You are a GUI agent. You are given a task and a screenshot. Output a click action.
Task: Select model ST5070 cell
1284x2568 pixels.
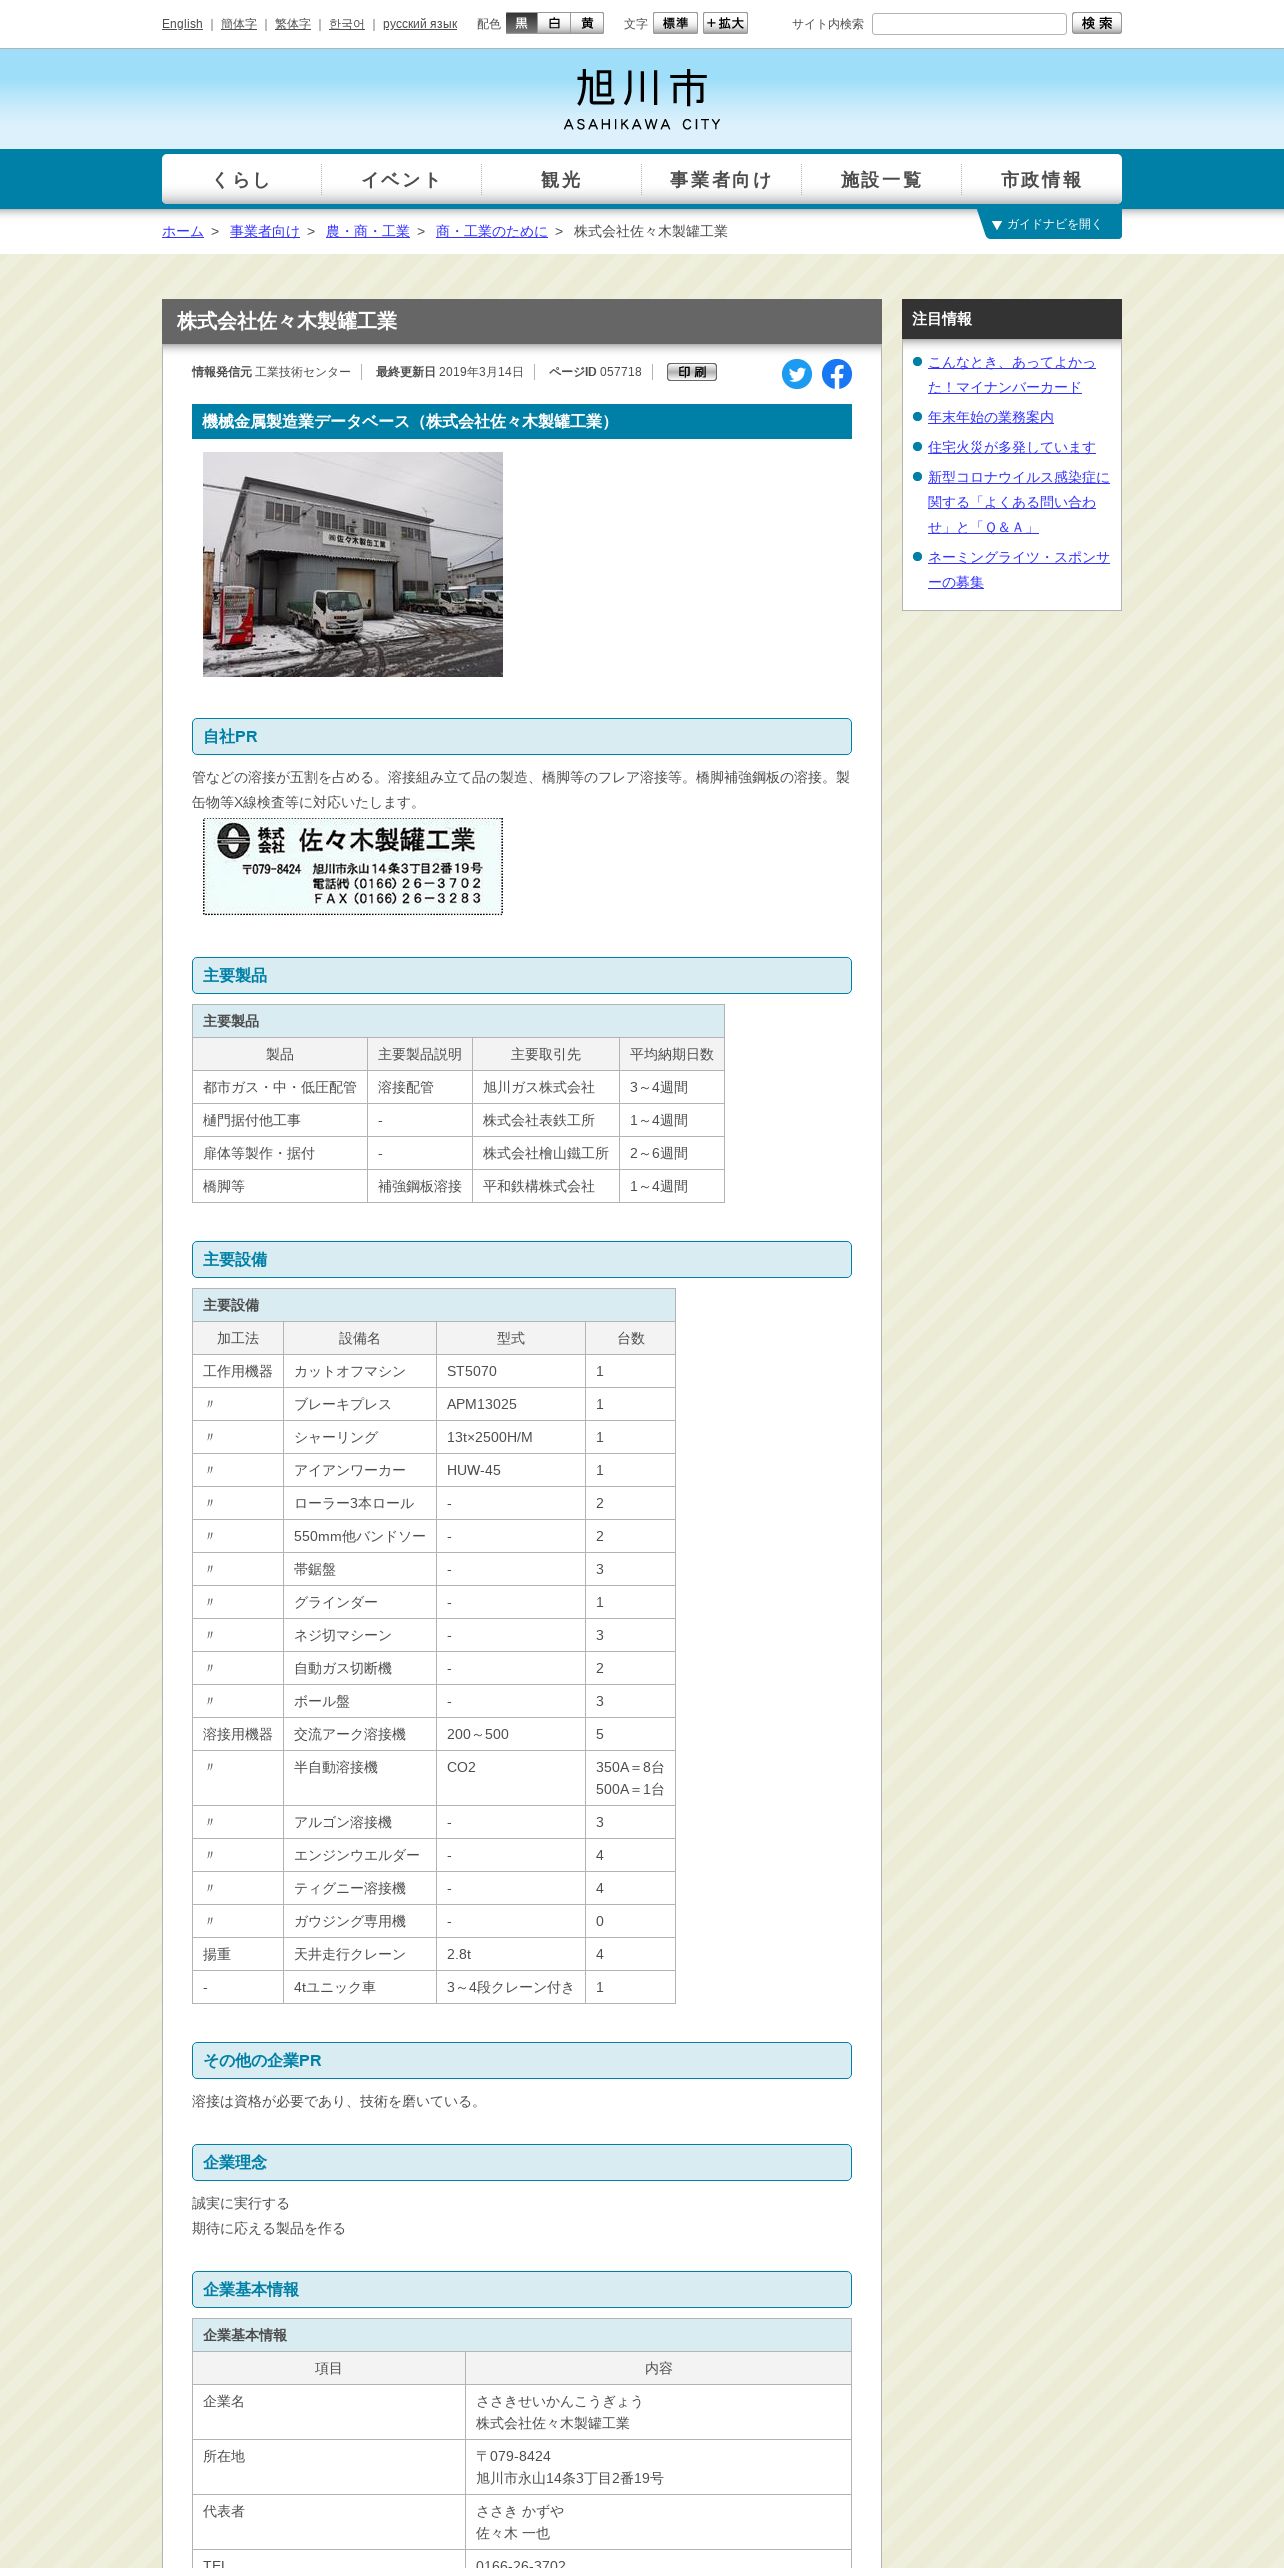pyautogui.click(x=511, y=1371)
